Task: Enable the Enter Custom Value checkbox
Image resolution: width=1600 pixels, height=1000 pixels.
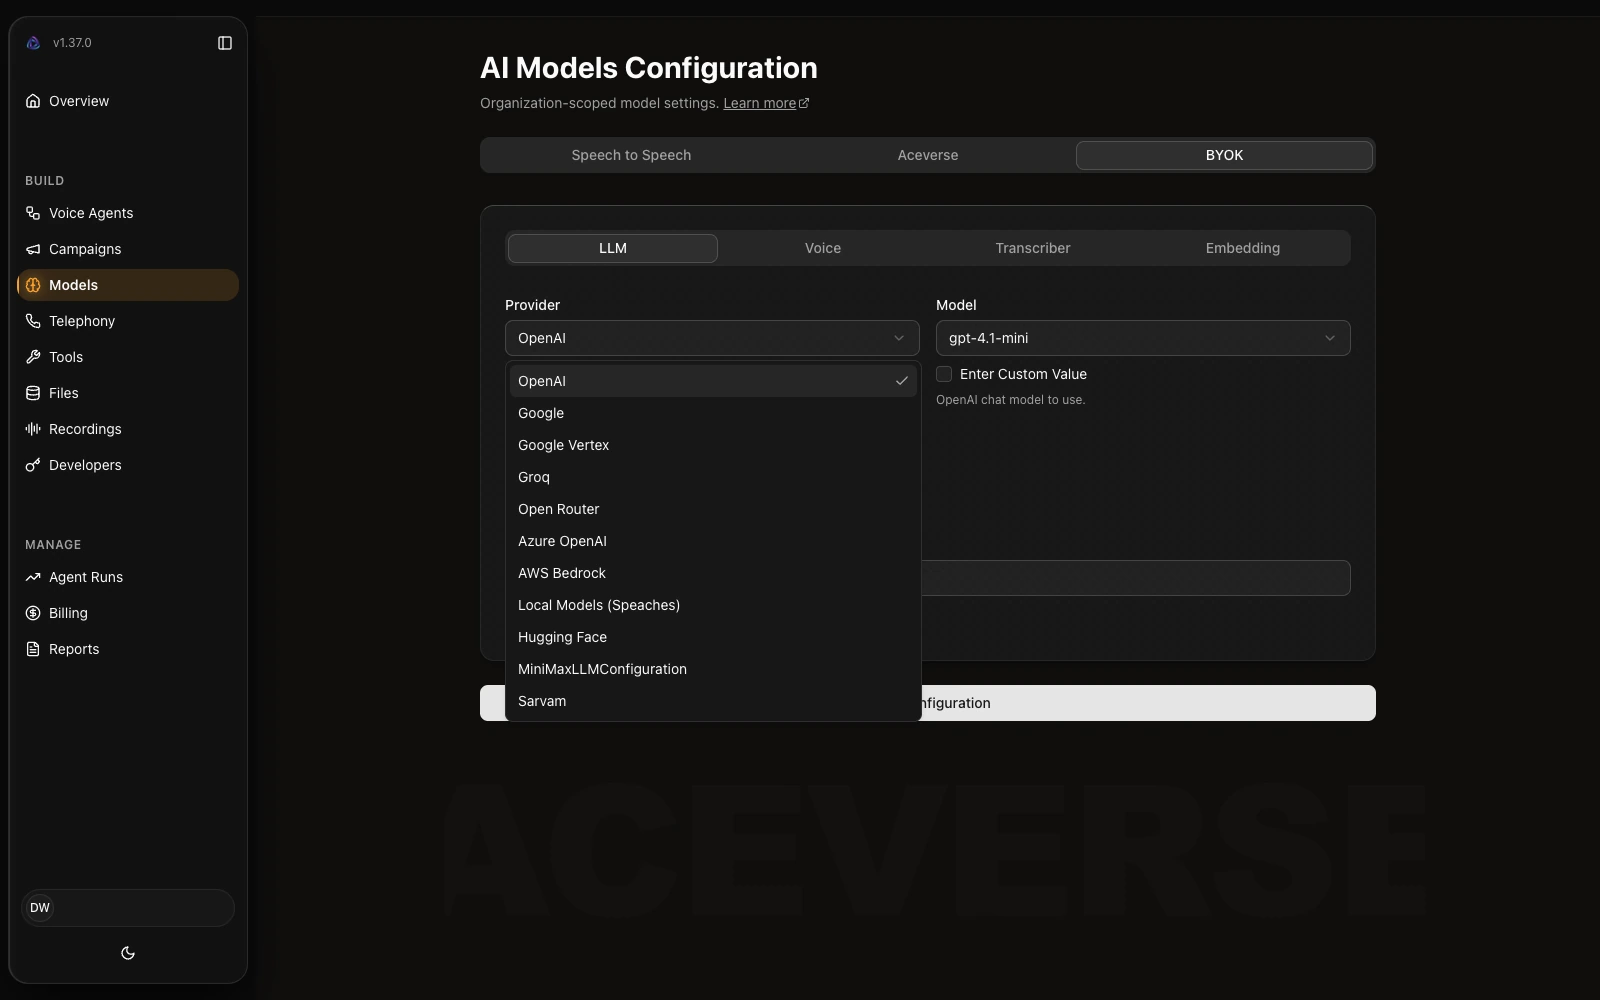Action: 944,374
